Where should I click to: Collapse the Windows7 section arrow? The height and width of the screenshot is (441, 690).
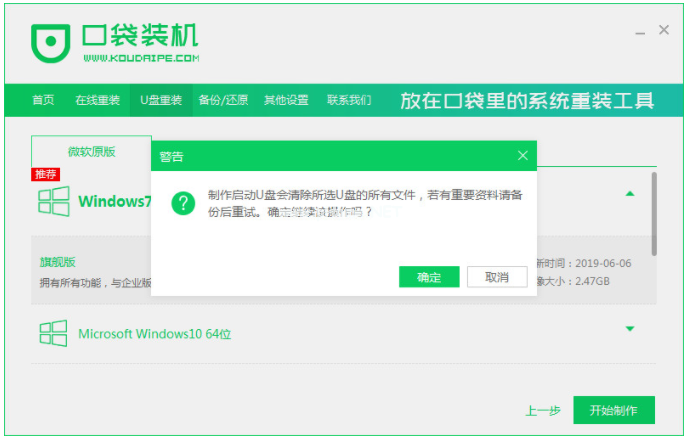pos(630,194)
